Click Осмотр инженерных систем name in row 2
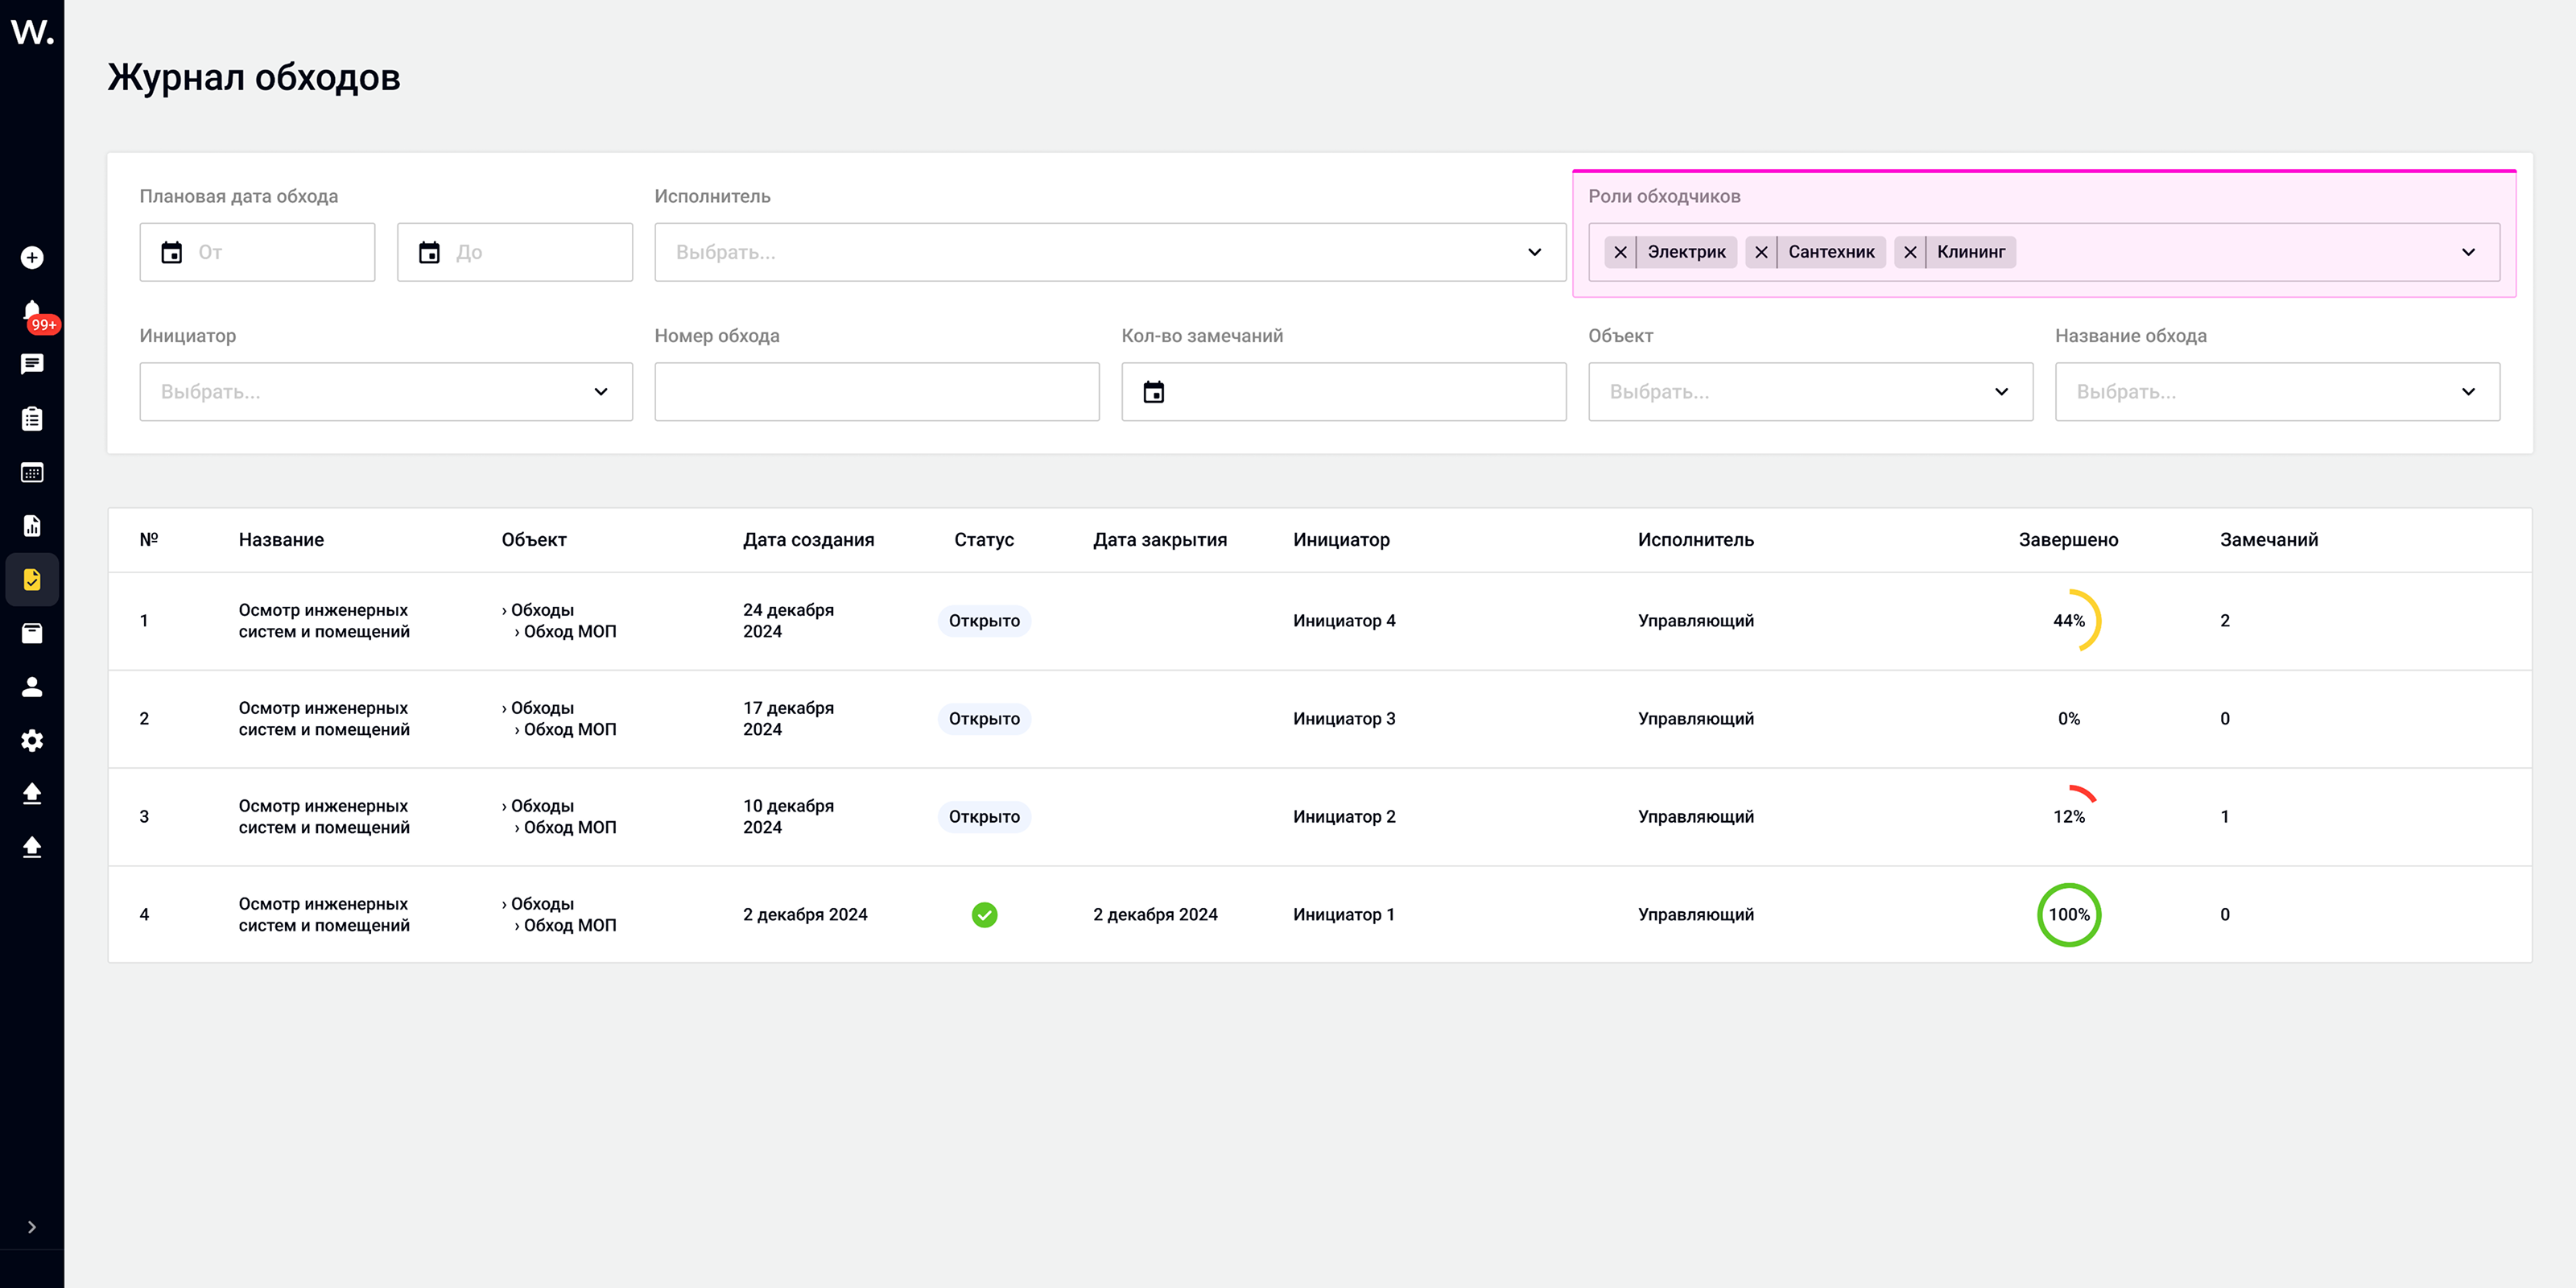The width and height of the screenshot is (2576, 1288). 324,719
